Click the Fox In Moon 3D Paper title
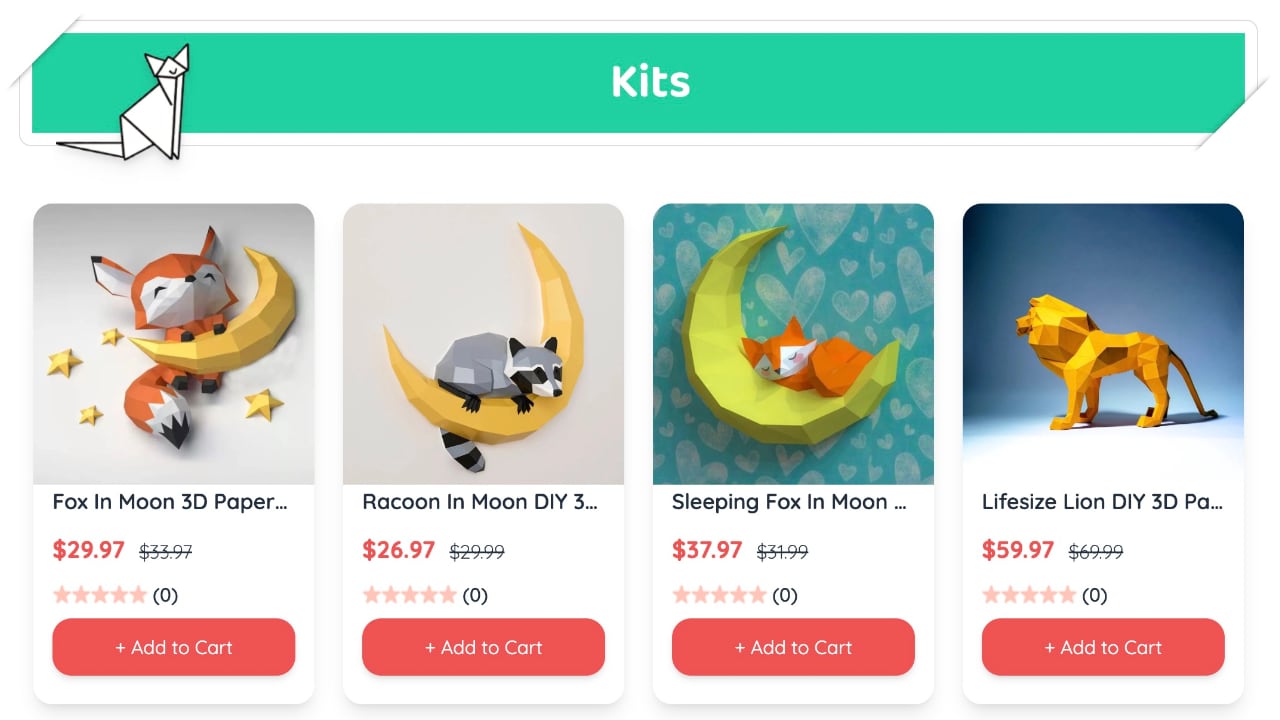 pyautogui.click(x=170, y=502)
